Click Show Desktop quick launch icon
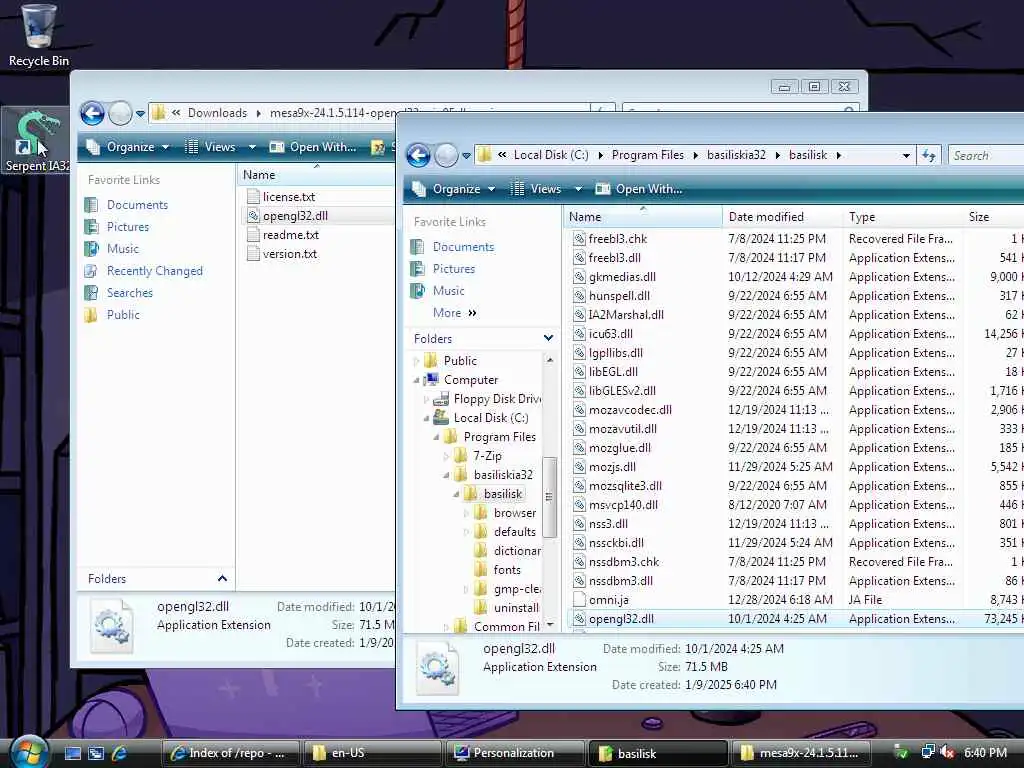The image size is (1024, 768). click(x=72, y=753)
